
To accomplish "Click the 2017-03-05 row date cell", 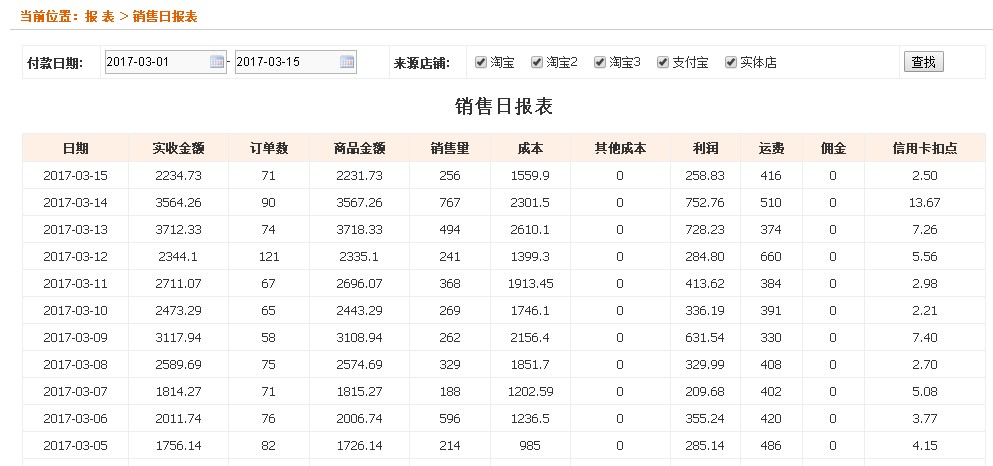I will tap(75, 445).
